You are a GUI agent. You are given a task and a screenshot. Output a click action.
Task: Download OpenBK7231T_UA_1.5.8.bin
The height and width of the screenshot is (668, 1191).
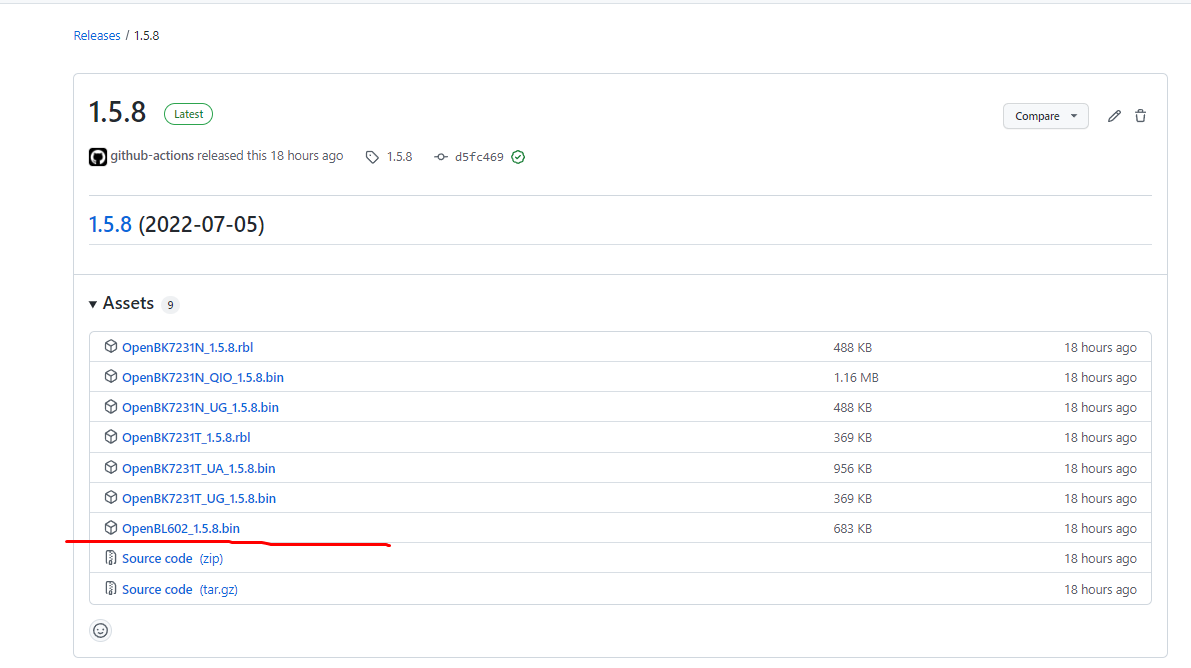point(198,468)
